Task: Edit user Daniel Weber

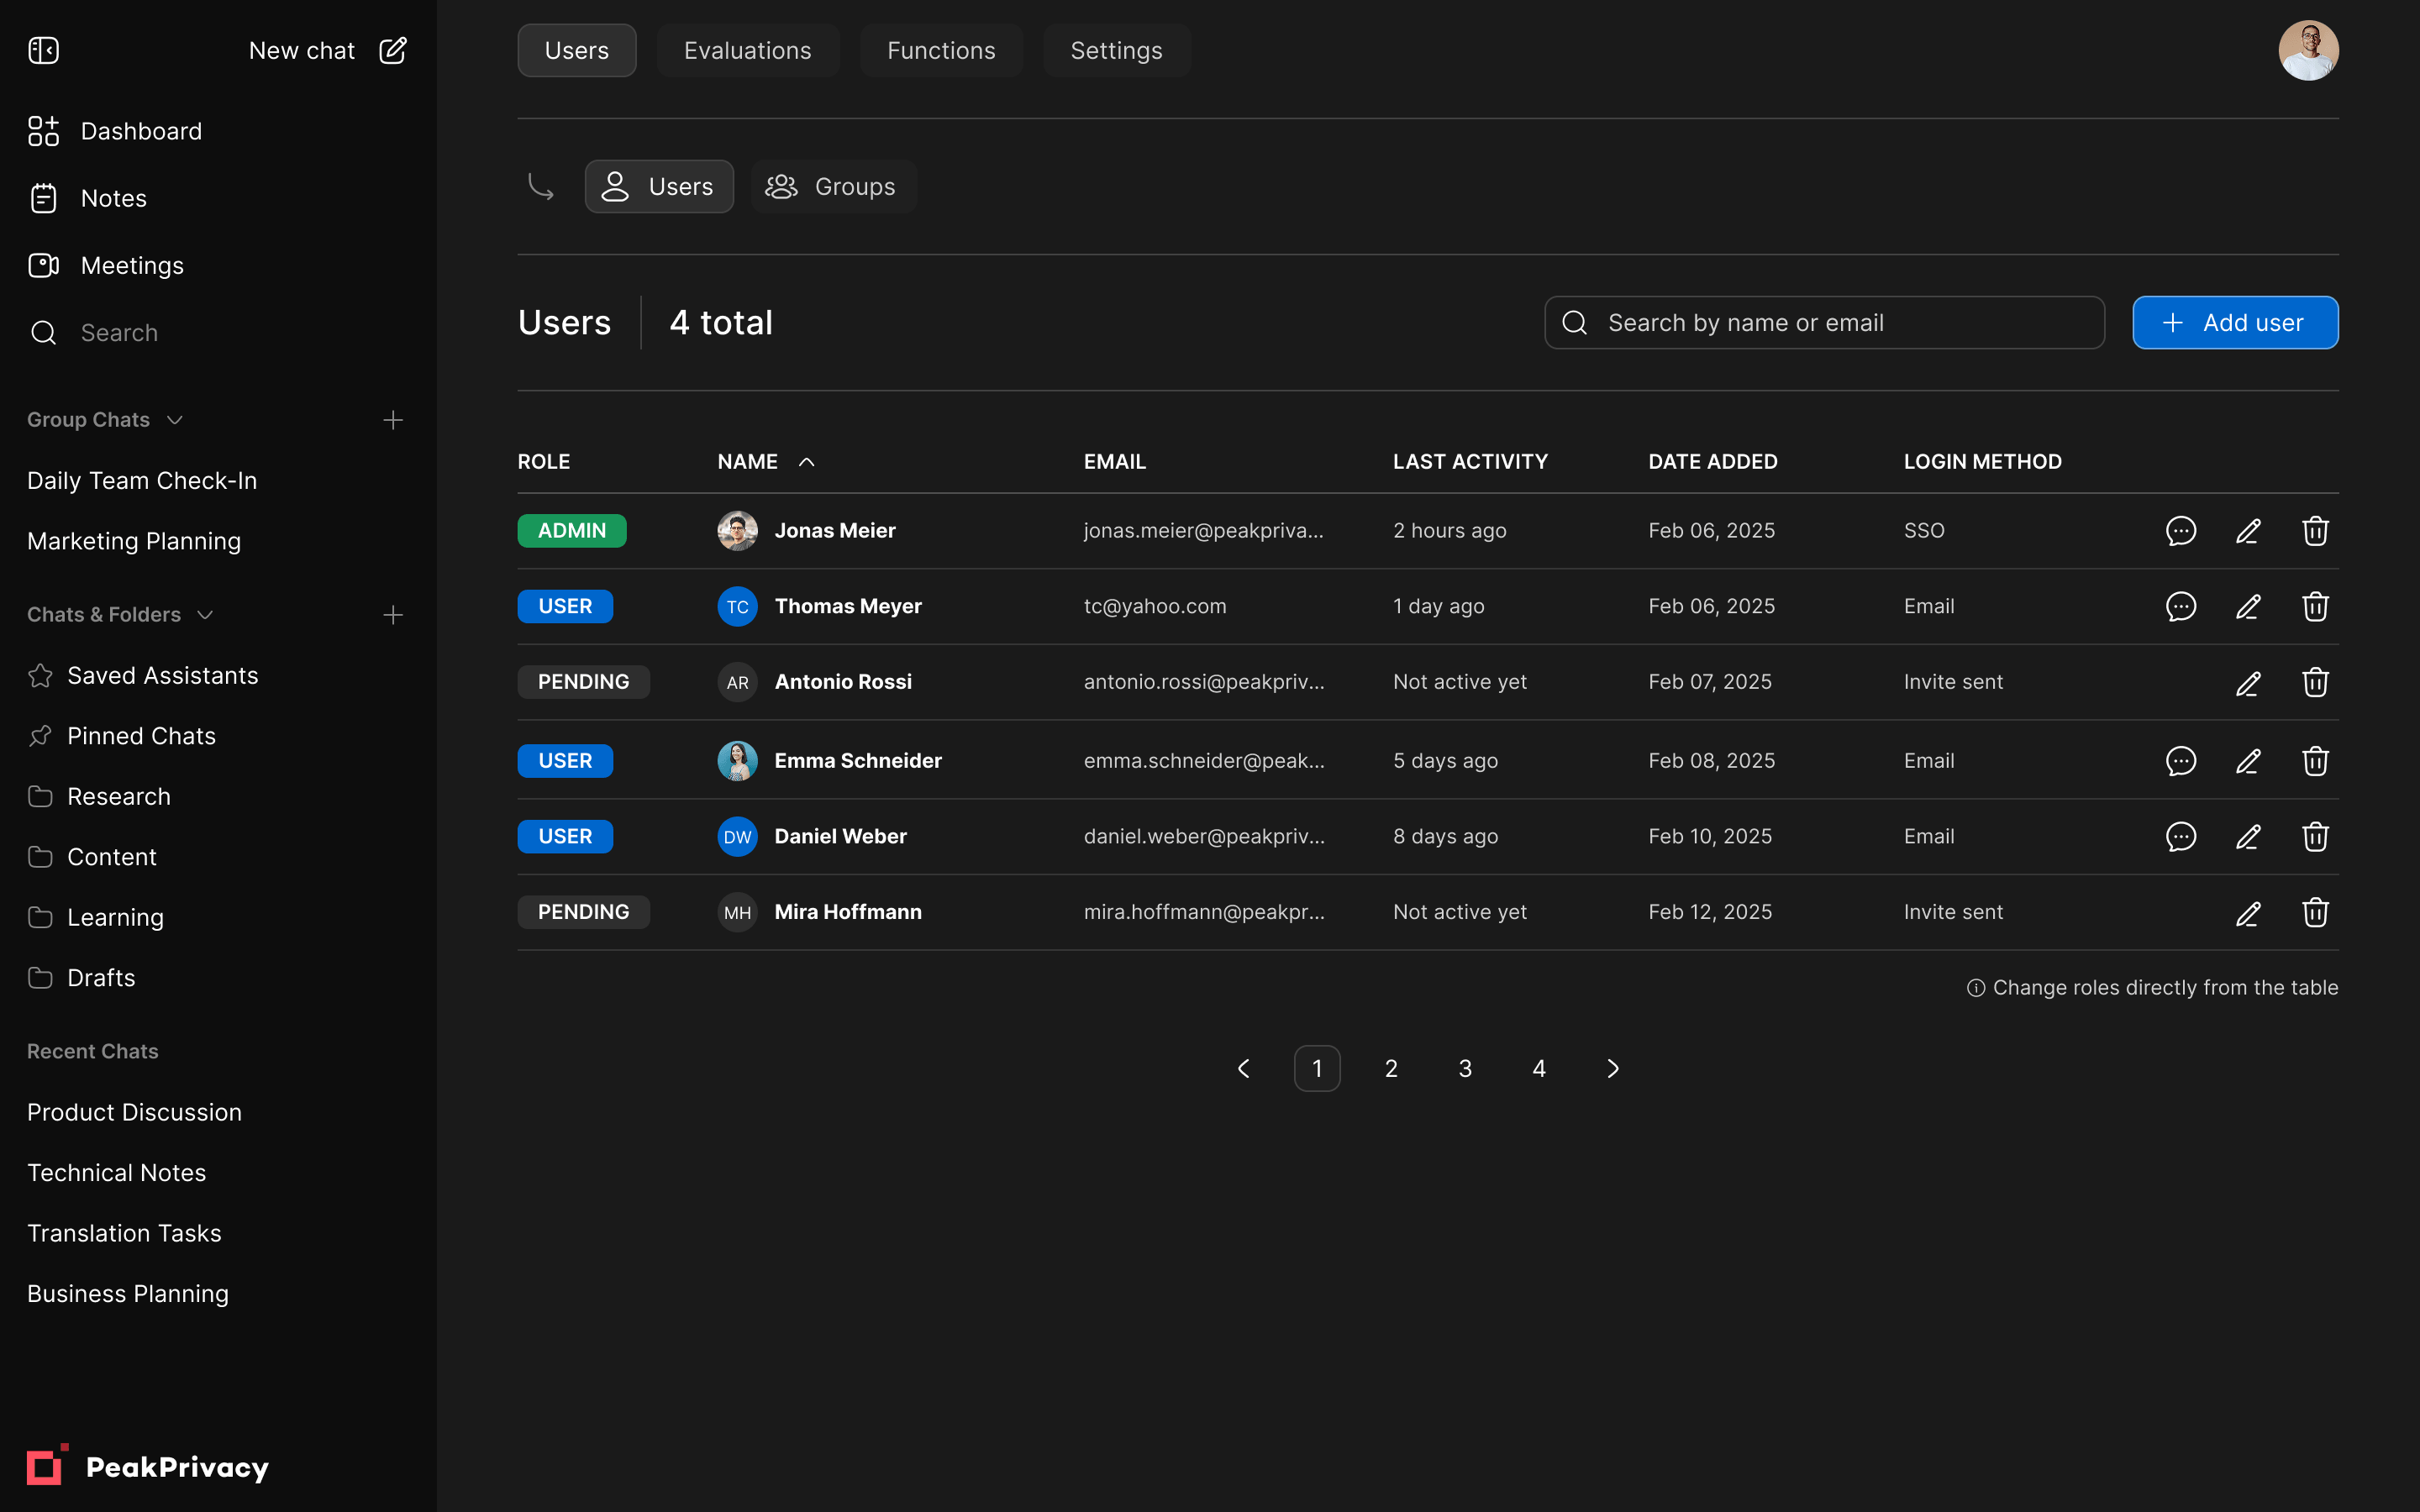Action: point(2248,837)
